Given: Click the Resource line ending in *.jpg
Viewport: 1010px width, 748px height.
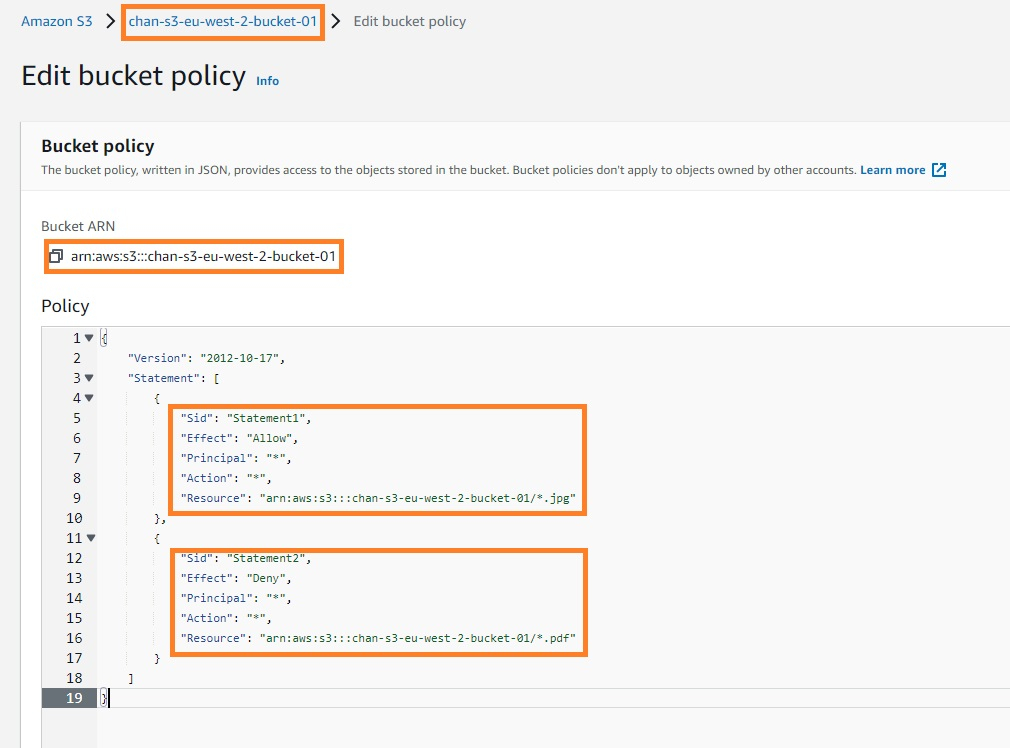Looking at the screenshot, I should pyautogui.click(x=378, y=498).
